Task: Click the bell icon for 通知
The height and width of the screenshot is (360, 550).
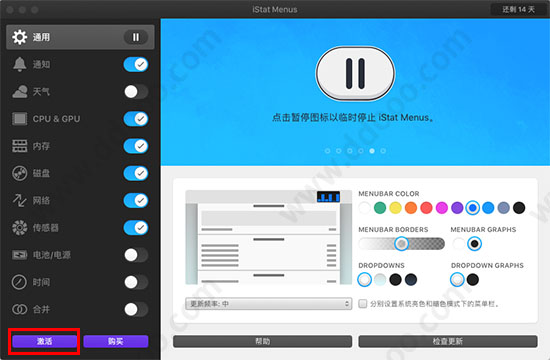Action: (19, 64)
